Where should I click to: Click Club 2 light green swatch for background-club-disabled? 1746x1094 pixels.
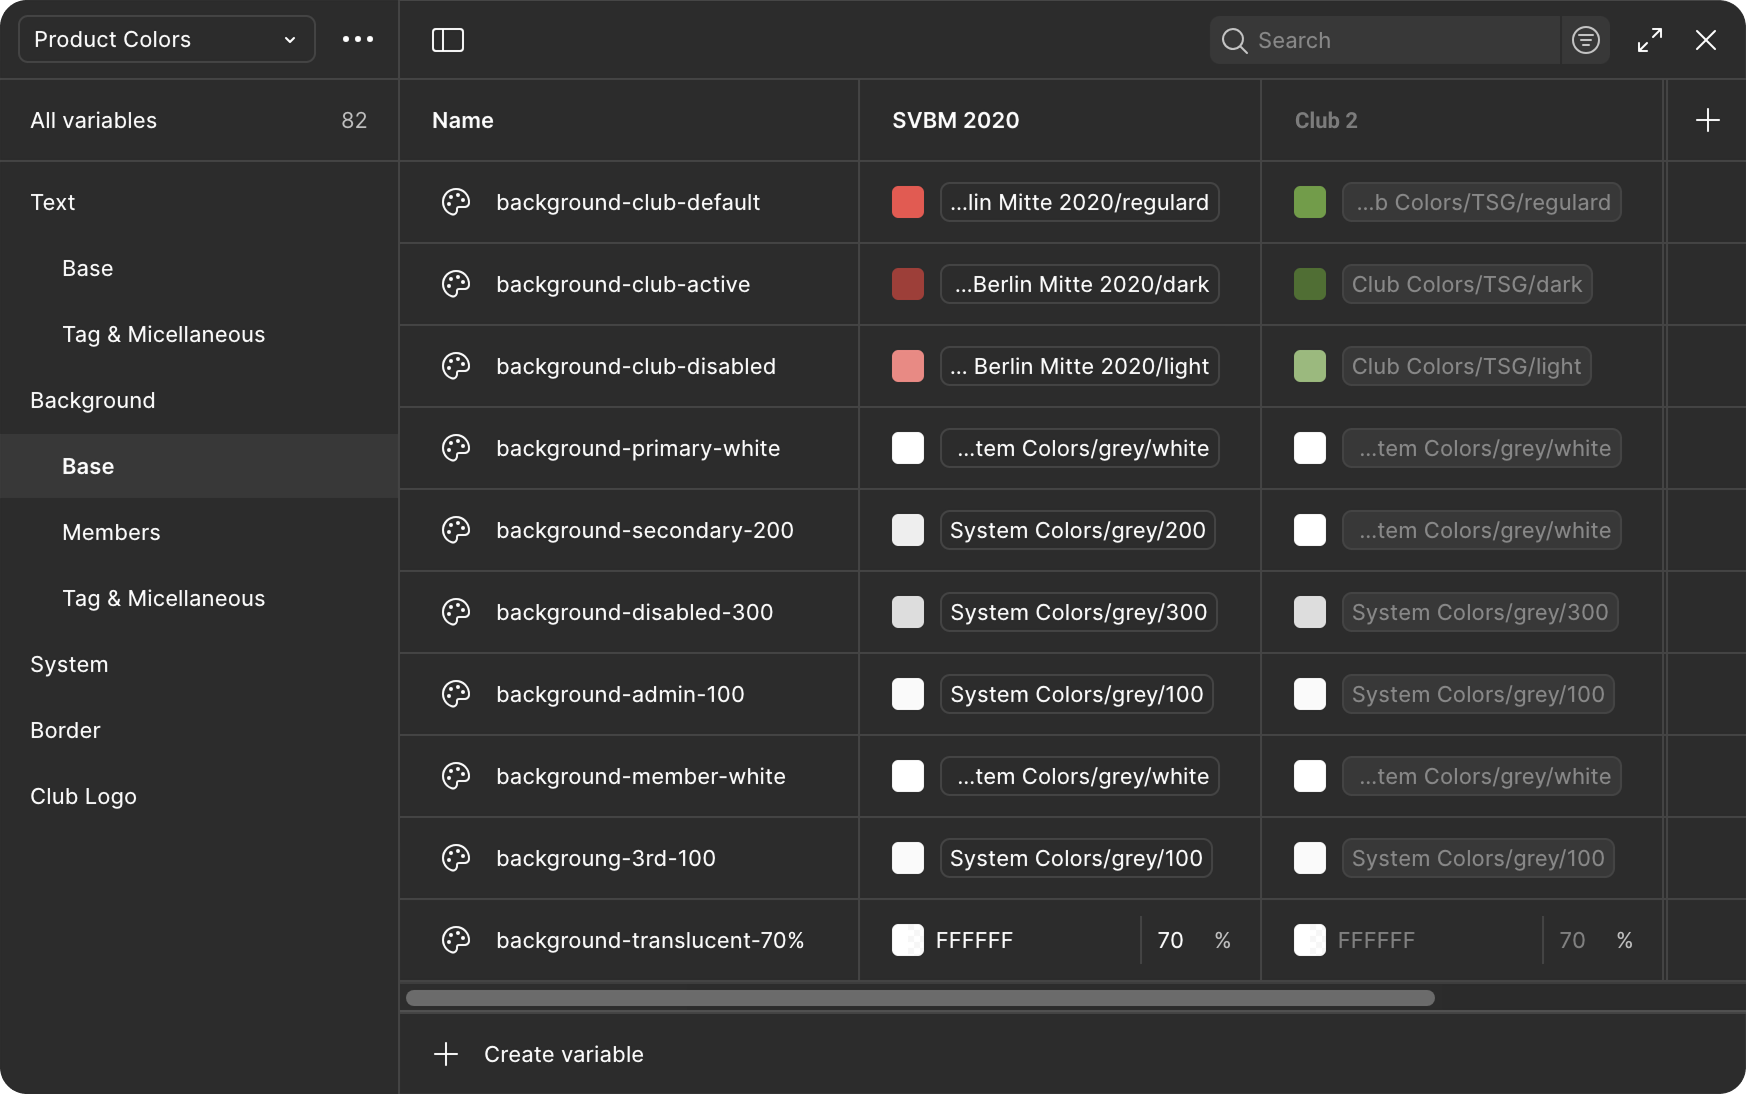click(1310, 366)
